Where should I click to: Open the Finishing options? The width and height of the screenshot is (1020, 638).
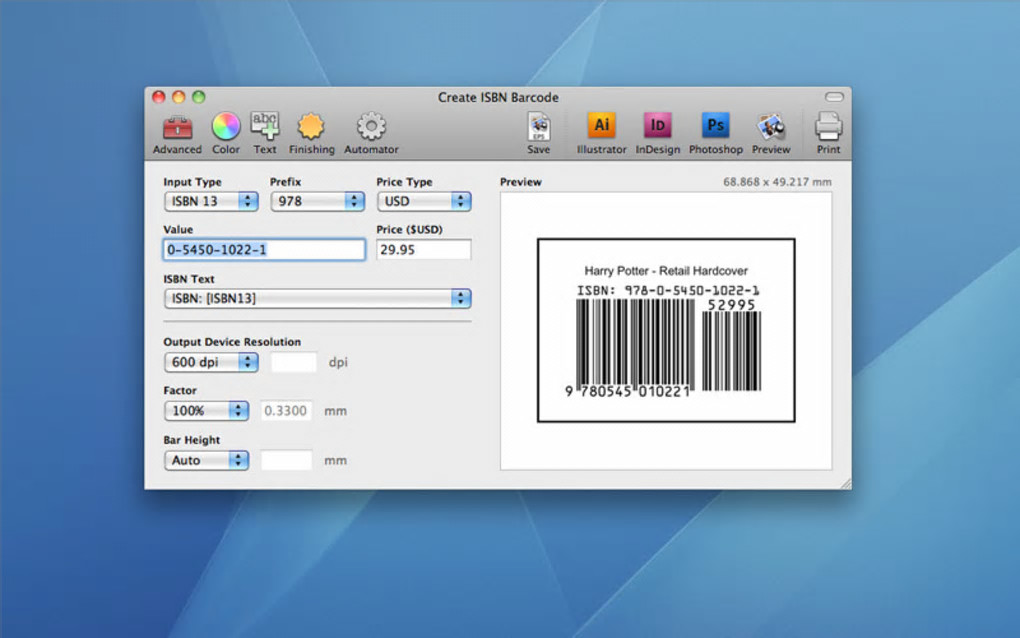[x=311, y=127]
